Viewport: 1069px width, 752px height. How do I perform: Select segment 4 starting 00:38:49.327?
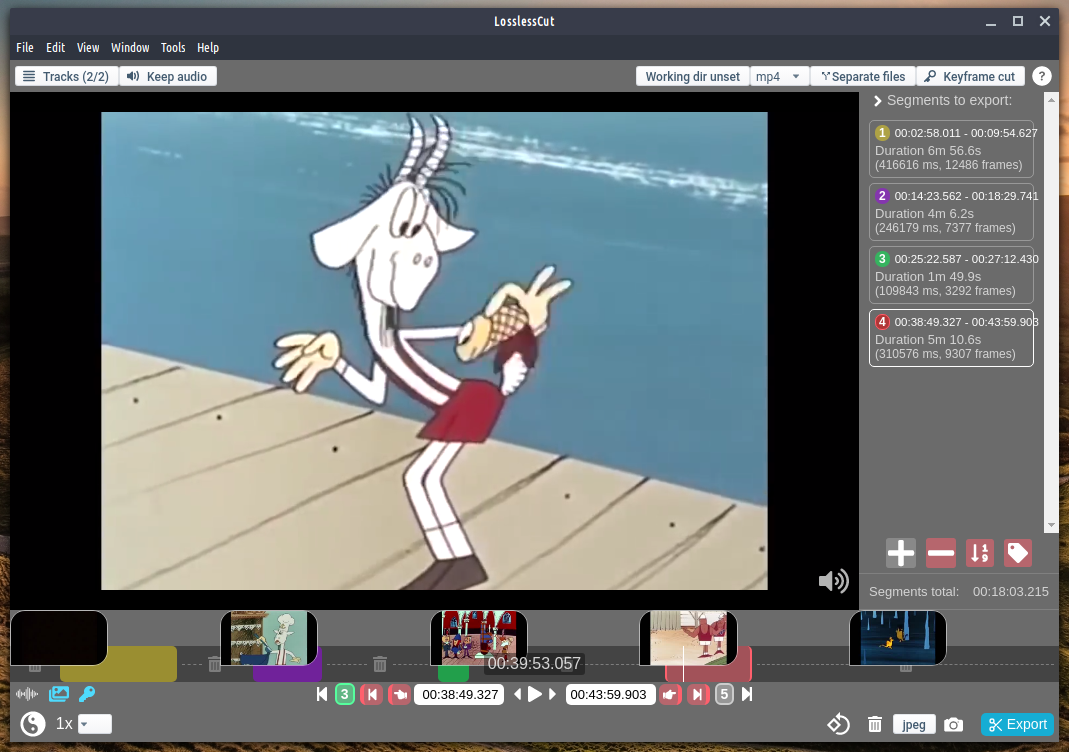(951, 337)
